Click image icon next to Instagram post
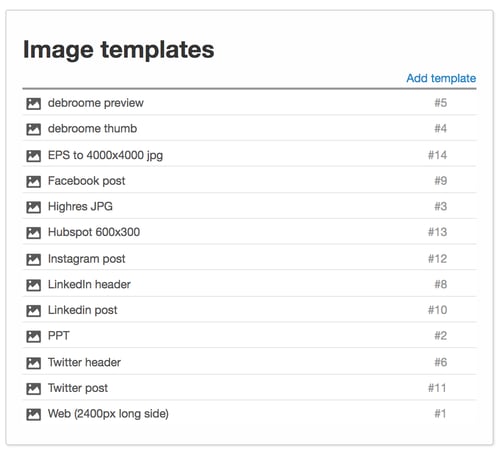 coord(34,260)
